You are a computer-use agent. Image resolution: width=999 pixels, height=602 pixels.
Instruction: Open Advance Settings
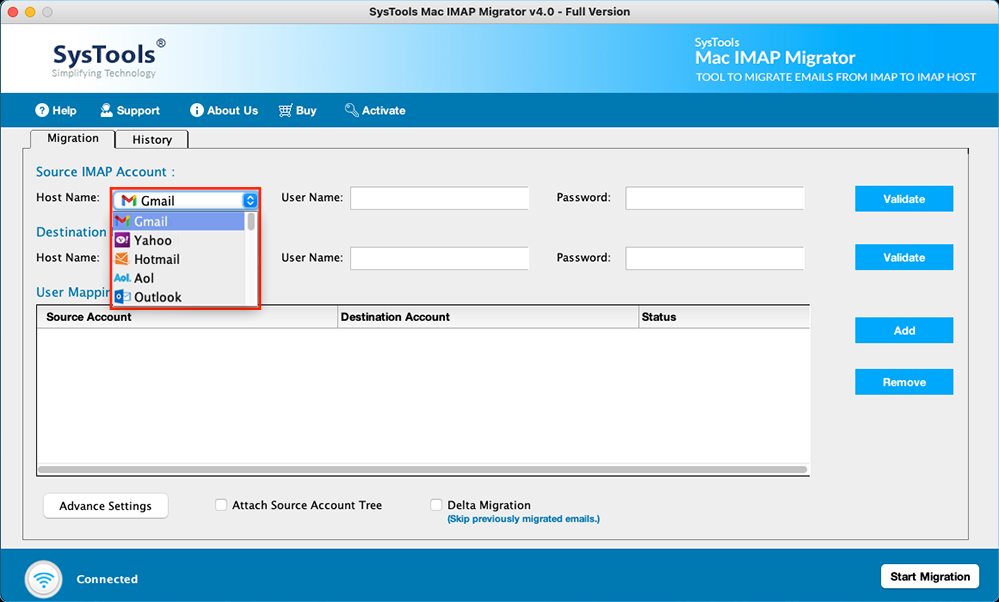click(106, 506)
